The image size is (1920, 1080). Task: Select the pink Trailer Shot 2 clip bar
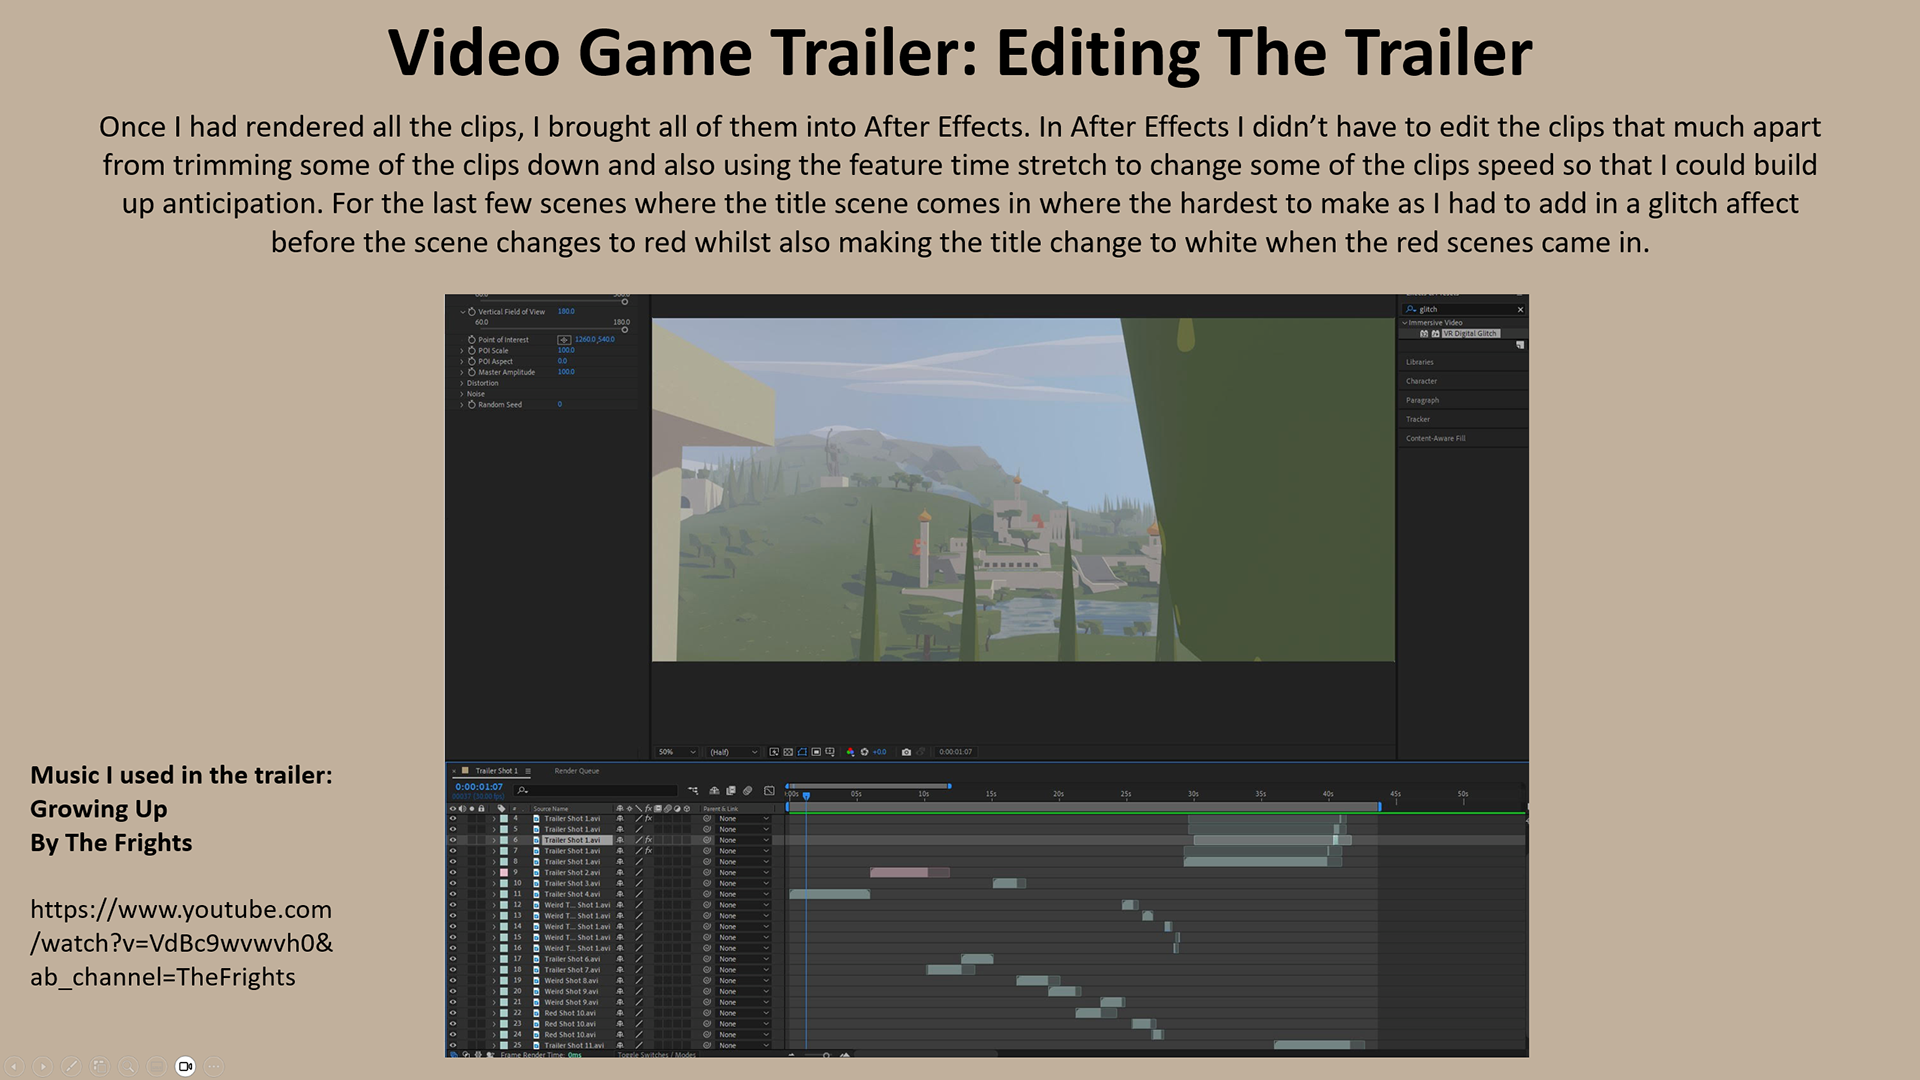909,872
